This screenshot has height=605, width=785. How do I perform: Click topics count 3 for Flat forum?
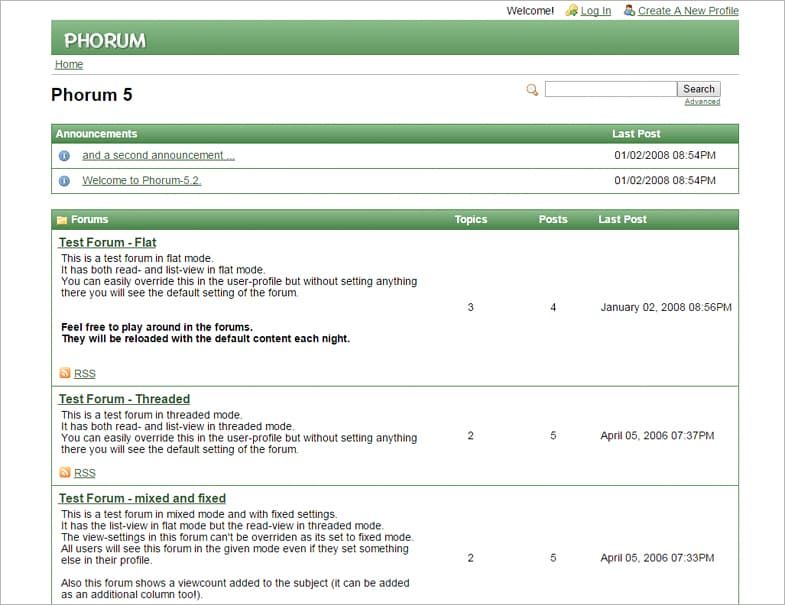(x=471, y=308)
